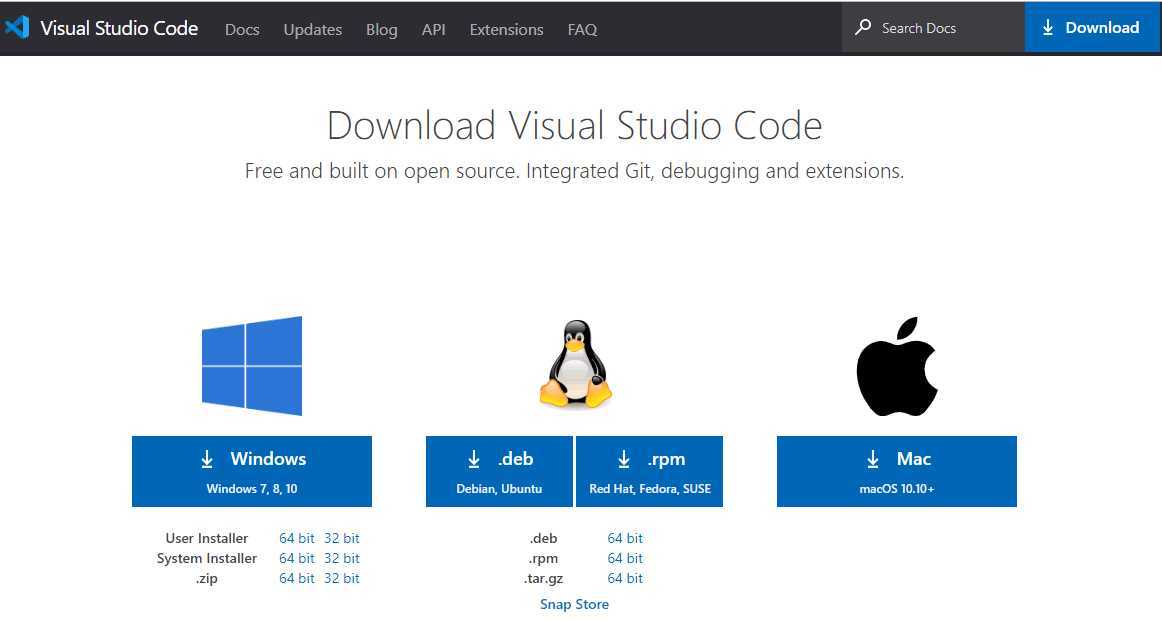Click the black Apple logo

tap(897, 367)
